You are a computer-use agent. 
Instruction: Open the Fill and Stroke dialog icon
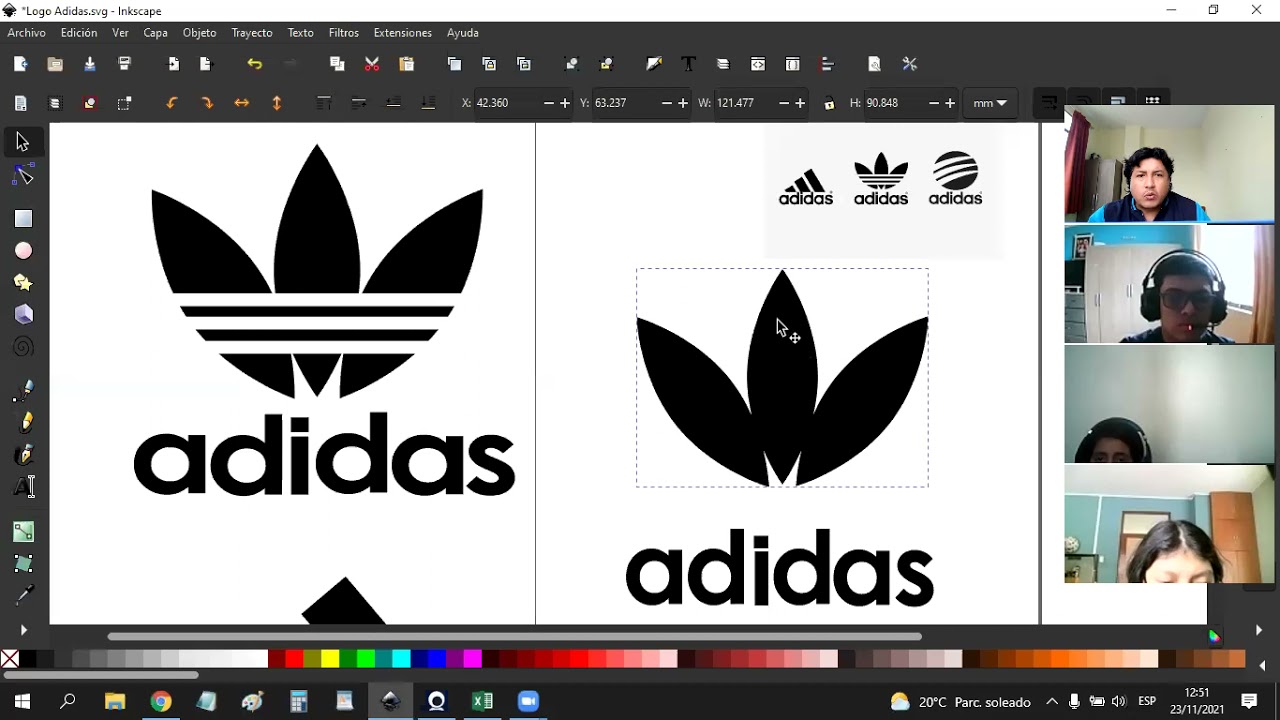[654, 64]
